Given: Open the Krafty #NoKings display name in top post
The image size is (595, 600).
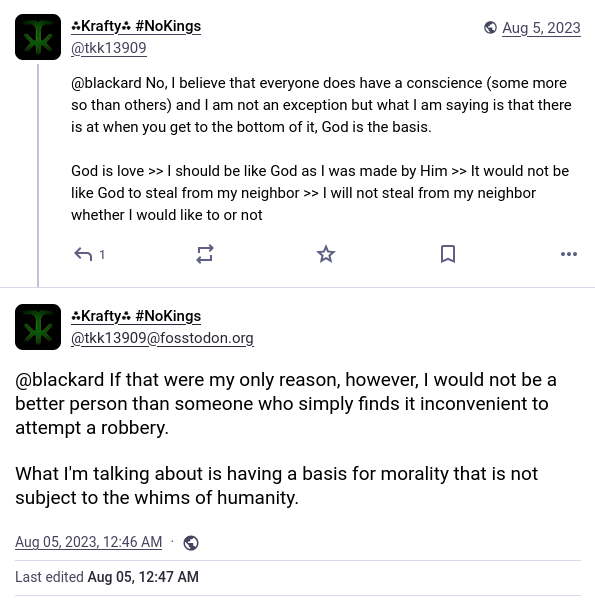Looking at the screenshot, I should pos(136,26).
